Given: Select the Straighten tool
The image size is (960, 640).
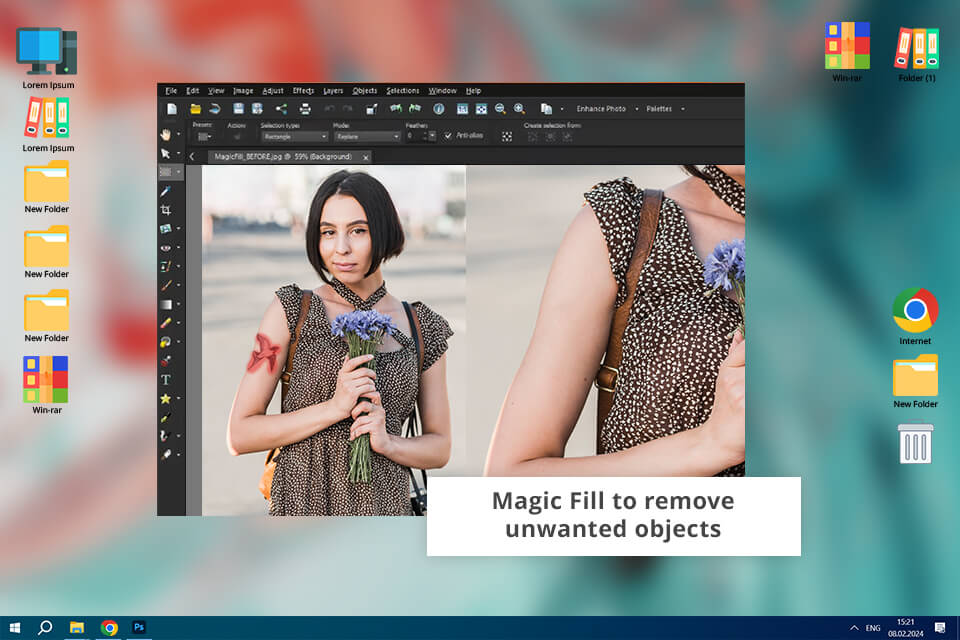Looking at the screenshot, I should coord(165,228).
